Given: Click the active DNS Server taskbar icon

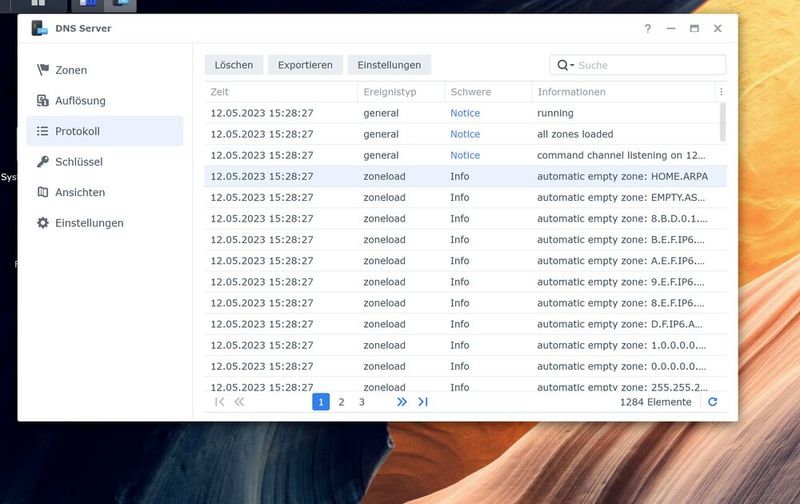Looking at the screenshot, I should [120, 3].
